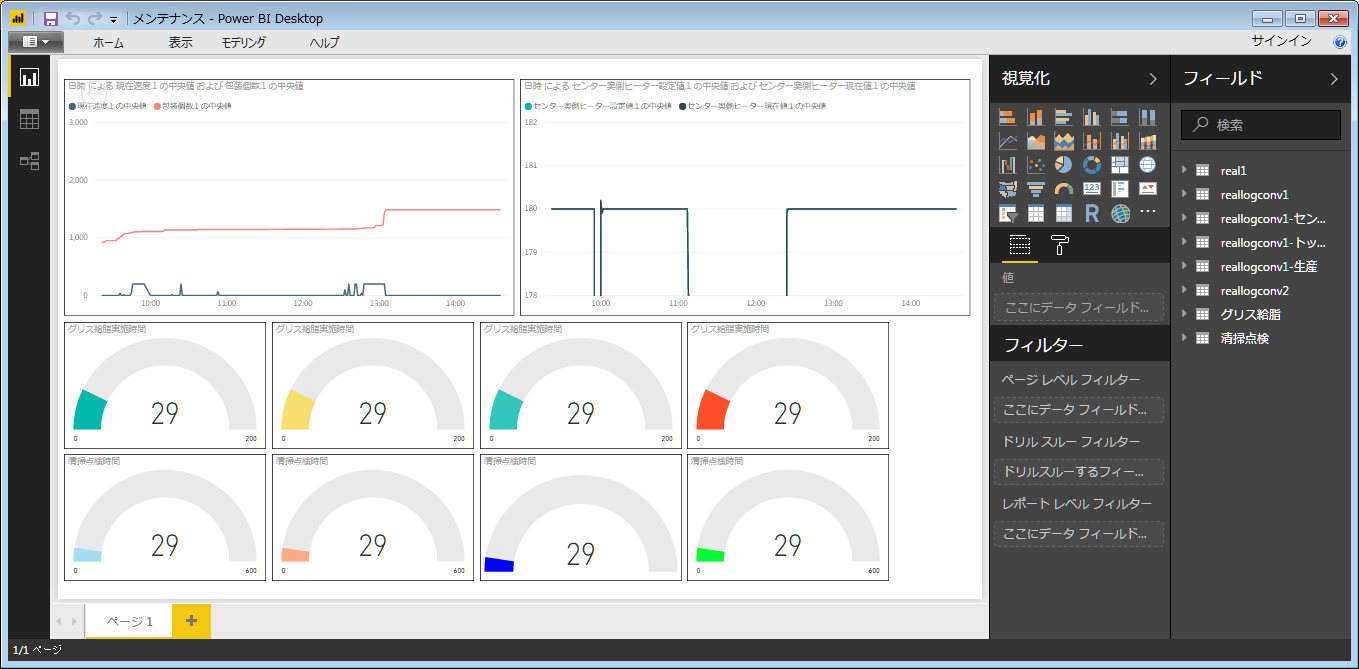
Task: Open the ホーム ribbon tab
Action: point(108,42)
